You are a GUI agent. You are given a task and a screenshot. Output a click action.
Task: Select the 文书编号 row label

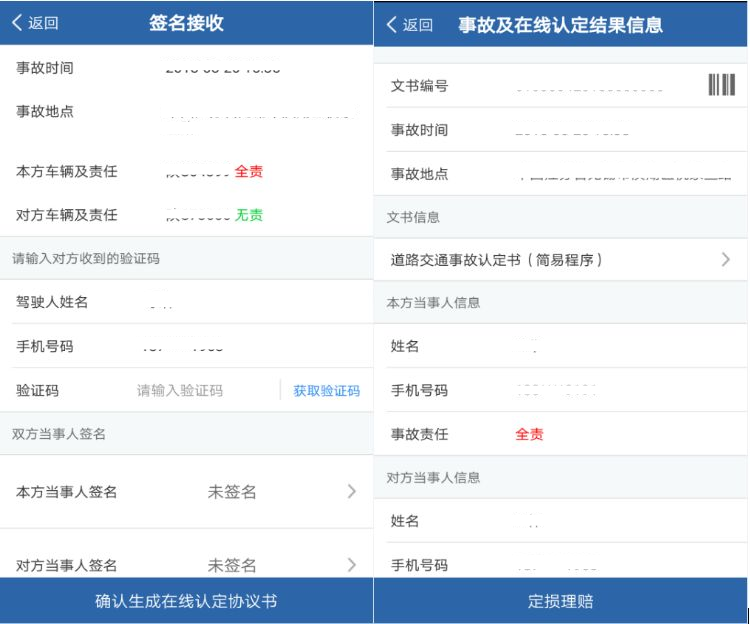click(419, 86)
